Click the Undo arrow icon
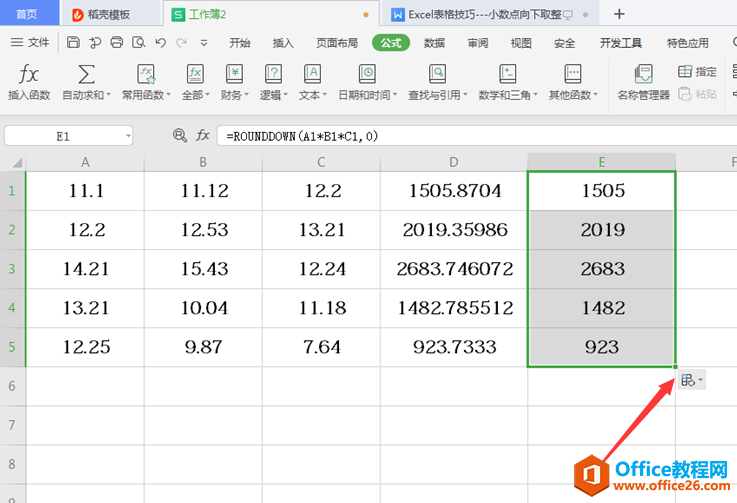This screenshot has height=503, width=737. pos(160,43)
